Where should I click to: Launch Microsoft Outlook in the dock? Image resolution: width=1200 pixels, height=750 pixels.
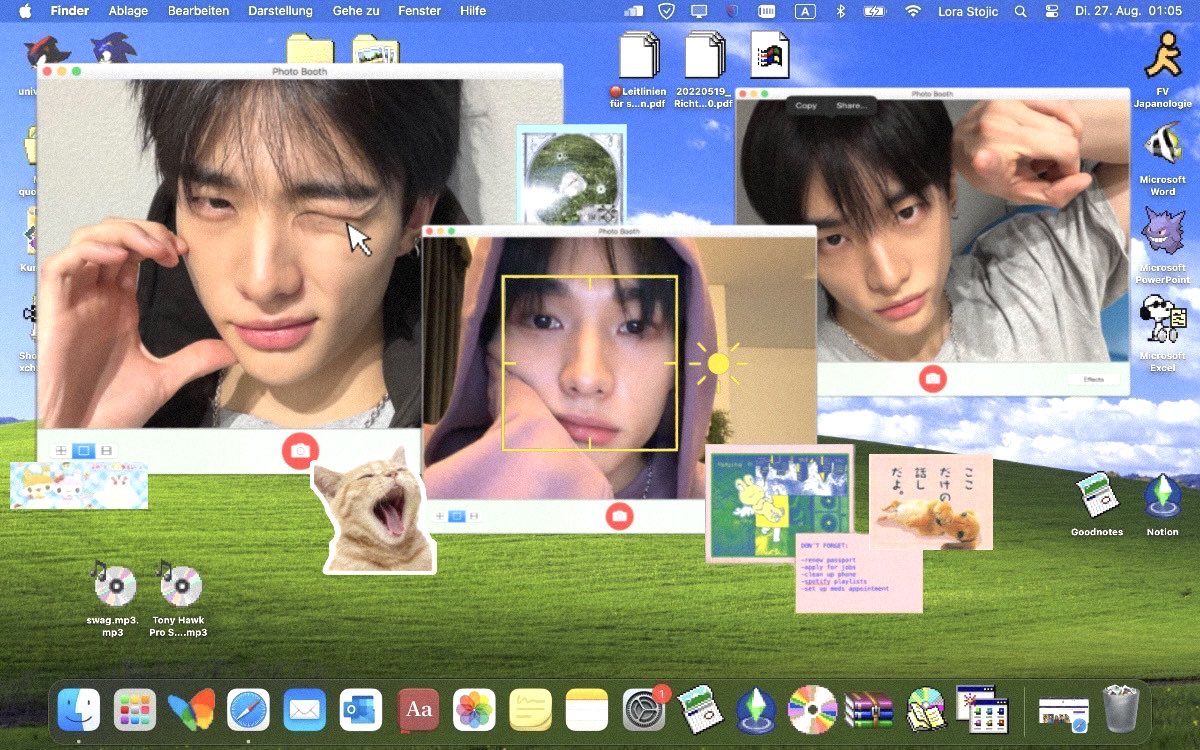click(x=361, y=711)
